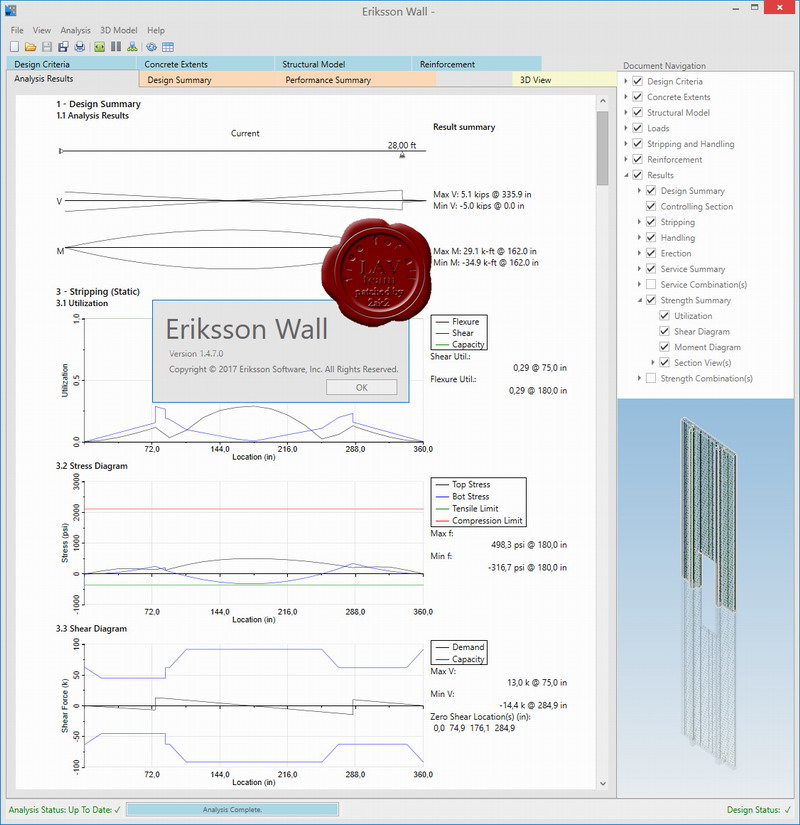Expand the Design Criteria tree node
The width and height of the screenshot is (800, 825).
pyautogui.click(x=626, y=81)
